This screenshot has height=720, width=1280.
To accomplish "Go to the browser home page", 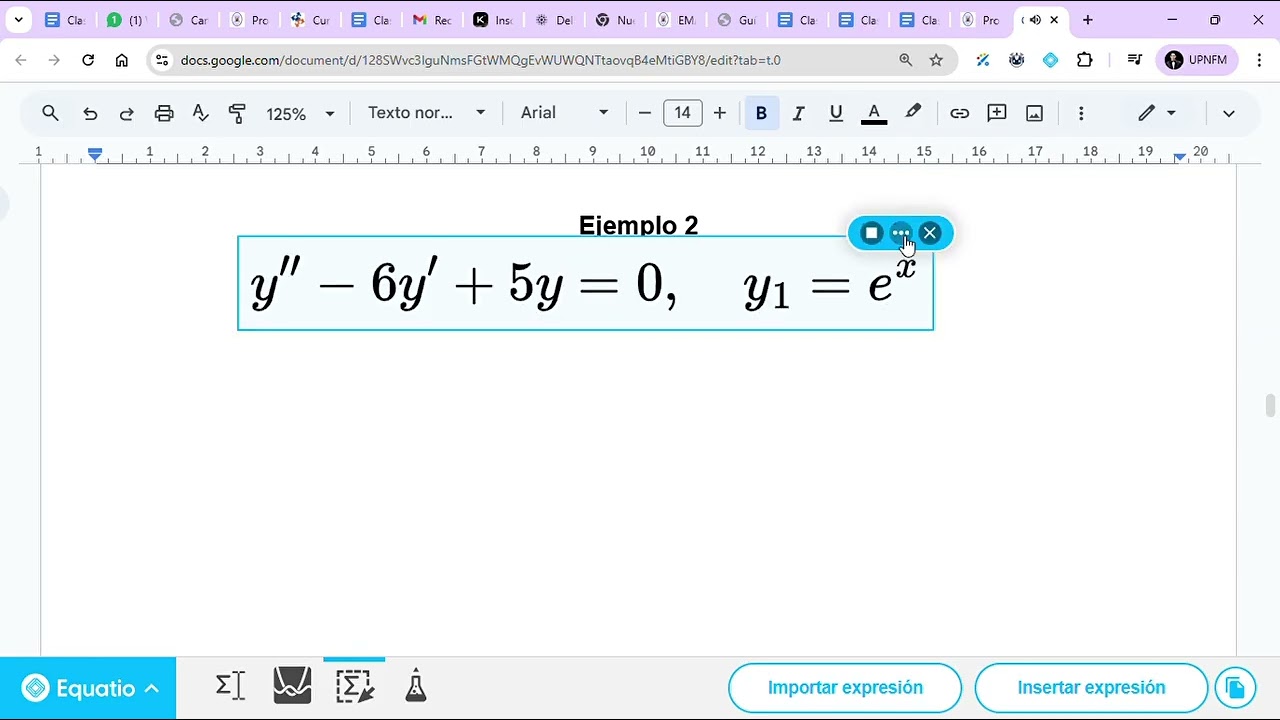I will pos(122,60).
